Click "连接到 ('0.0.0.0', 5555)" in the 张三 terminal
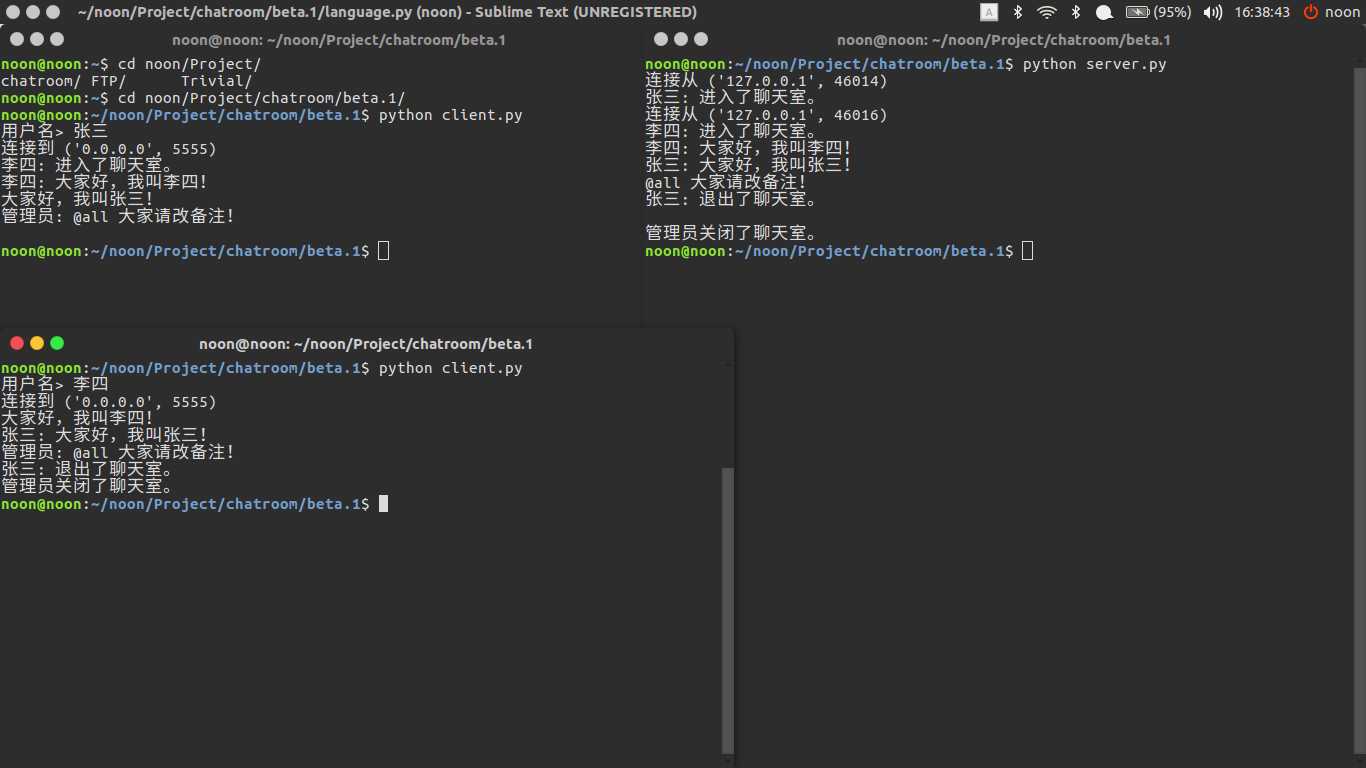This screenshot has height=768, width=1366. (109, 149)
